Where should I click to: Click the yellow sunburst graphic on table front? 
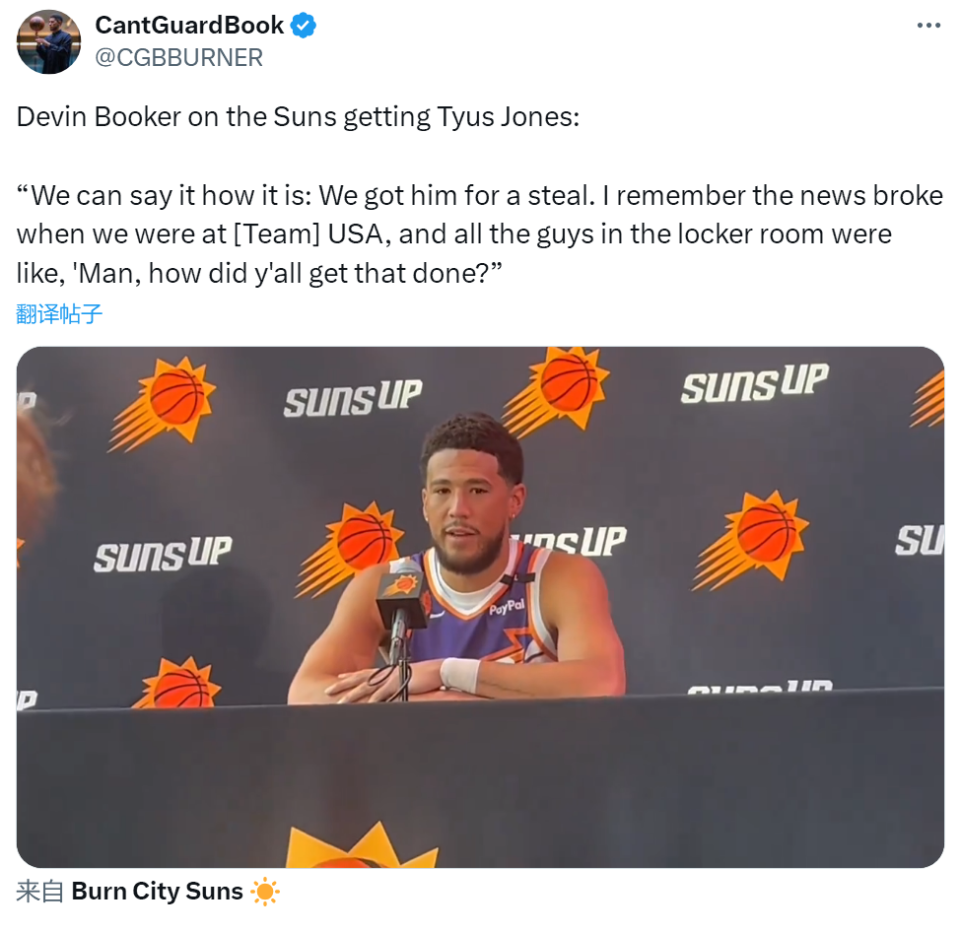click(362, 845)
